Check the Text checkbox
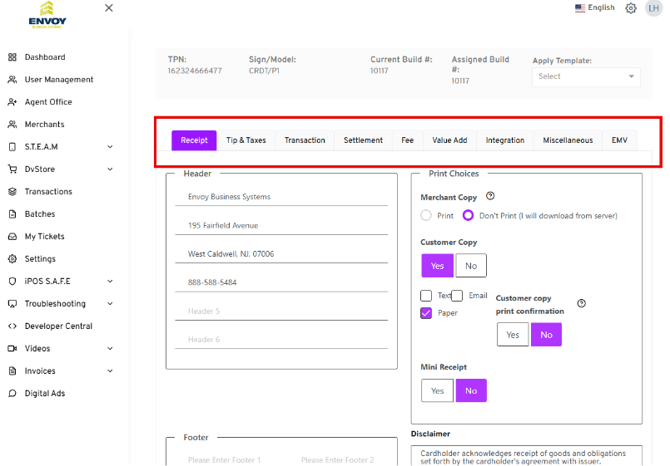670x466 pixels. click(x=426, y=296)
